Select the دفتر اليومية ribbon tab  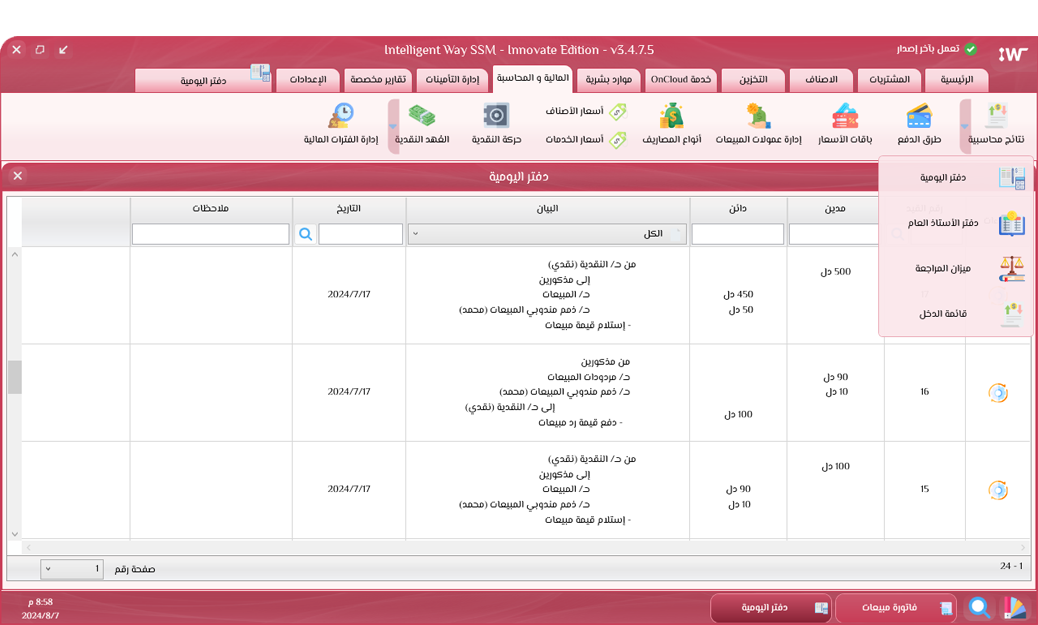tap(205, 80)
